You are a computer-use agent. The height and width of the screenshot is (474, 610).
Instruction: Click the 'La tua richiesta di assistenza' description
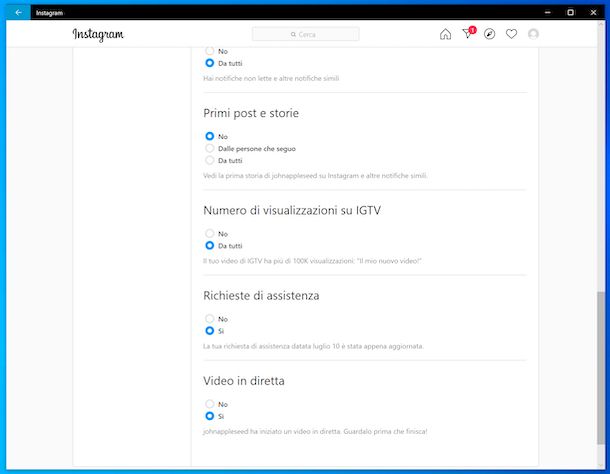click(313, 346)
